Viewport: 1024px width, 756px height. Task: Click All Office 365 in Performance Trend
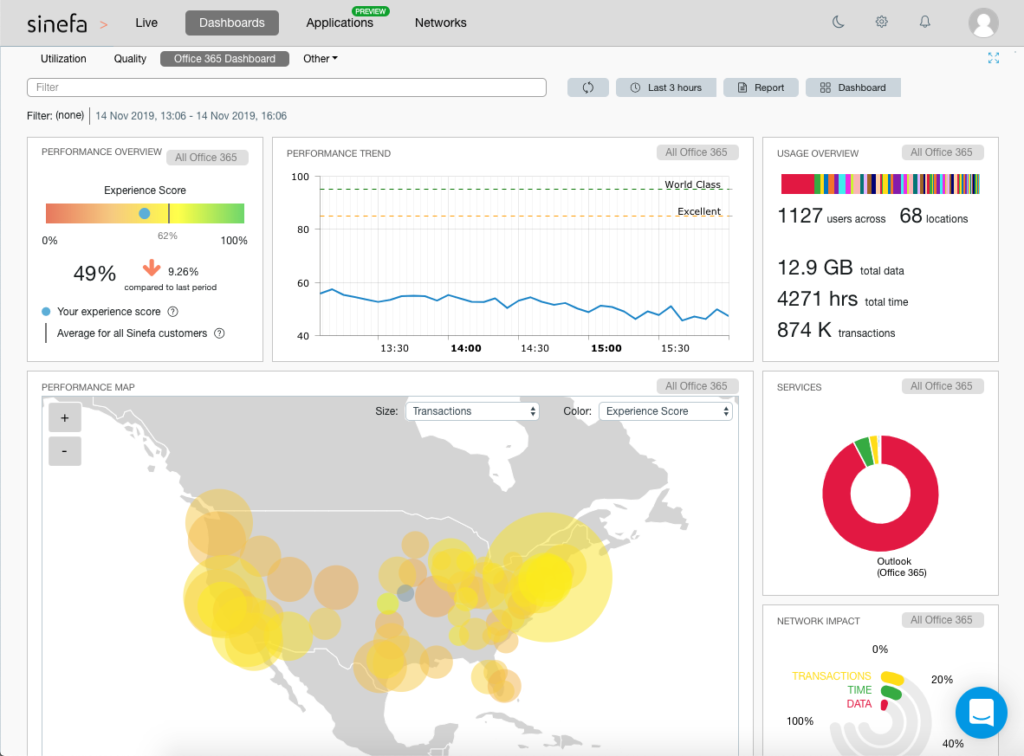click(697, 152)
